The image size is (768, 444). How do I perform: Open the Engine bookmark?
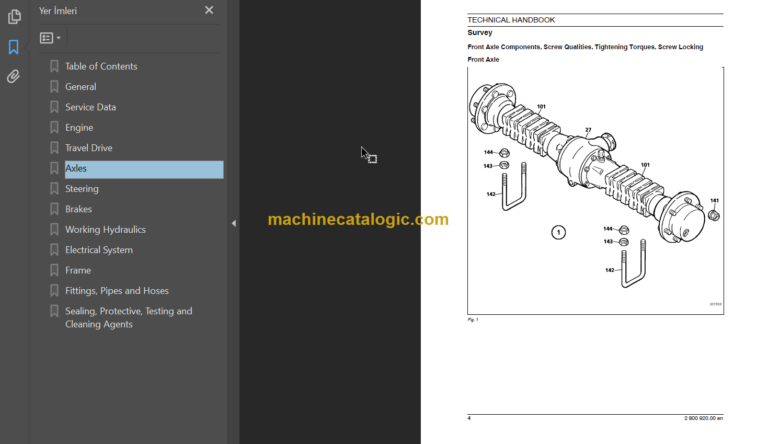click(x=79, y=127)
